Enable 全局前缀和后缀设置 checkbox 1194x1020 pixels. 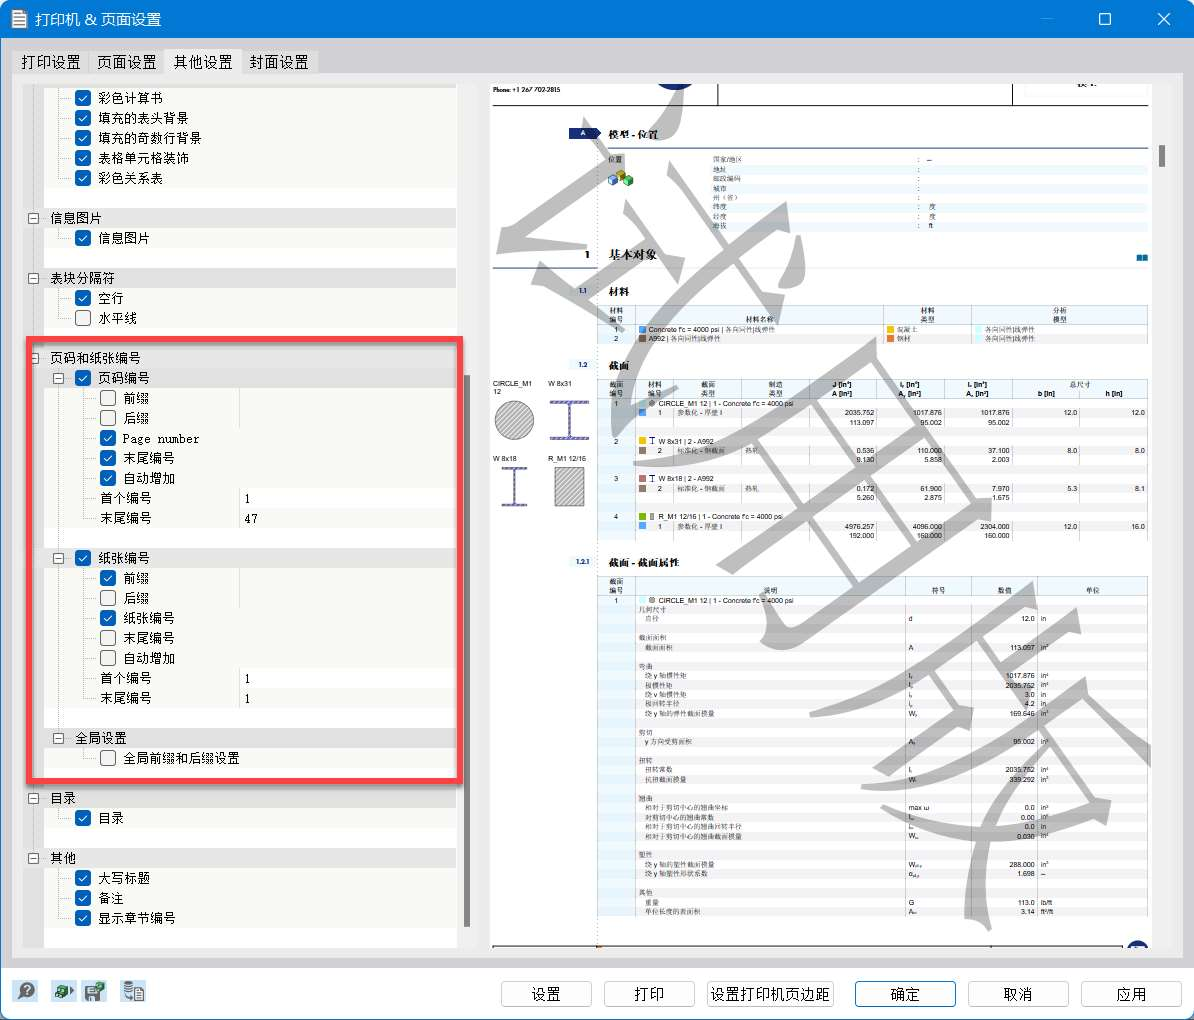pyautogui.click(x=108, y=758)
